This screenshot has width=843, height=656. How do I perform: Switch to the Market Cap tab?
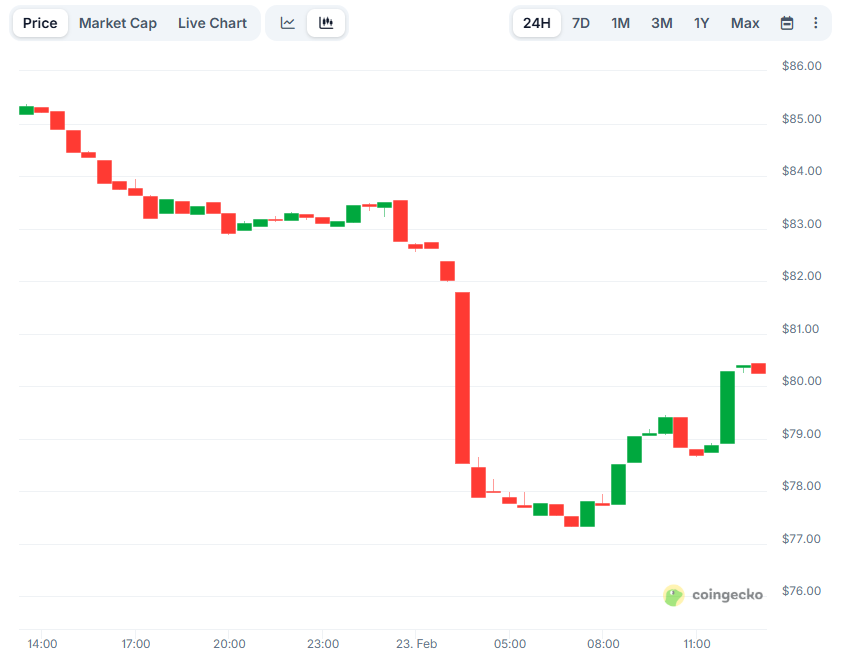pyautogui.click(x=117, y=22)
